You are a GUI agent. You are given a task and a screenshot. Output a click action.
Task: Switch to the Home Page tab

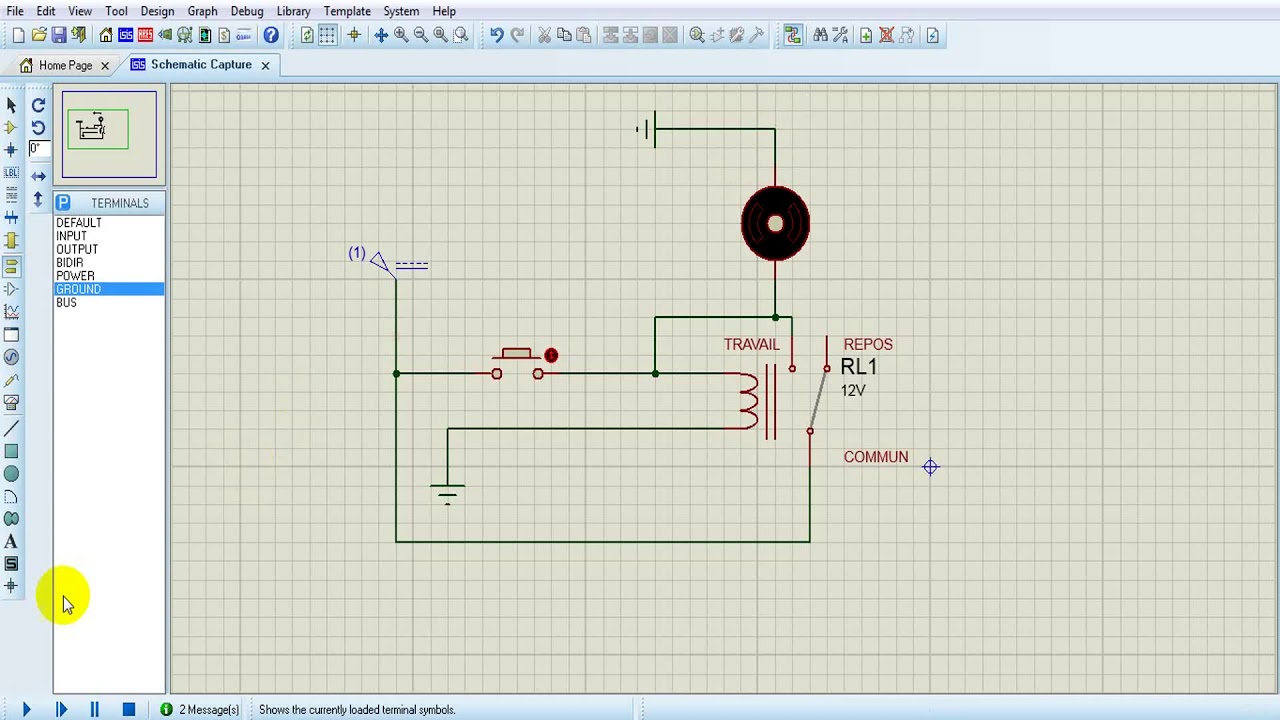coord(65,65)
